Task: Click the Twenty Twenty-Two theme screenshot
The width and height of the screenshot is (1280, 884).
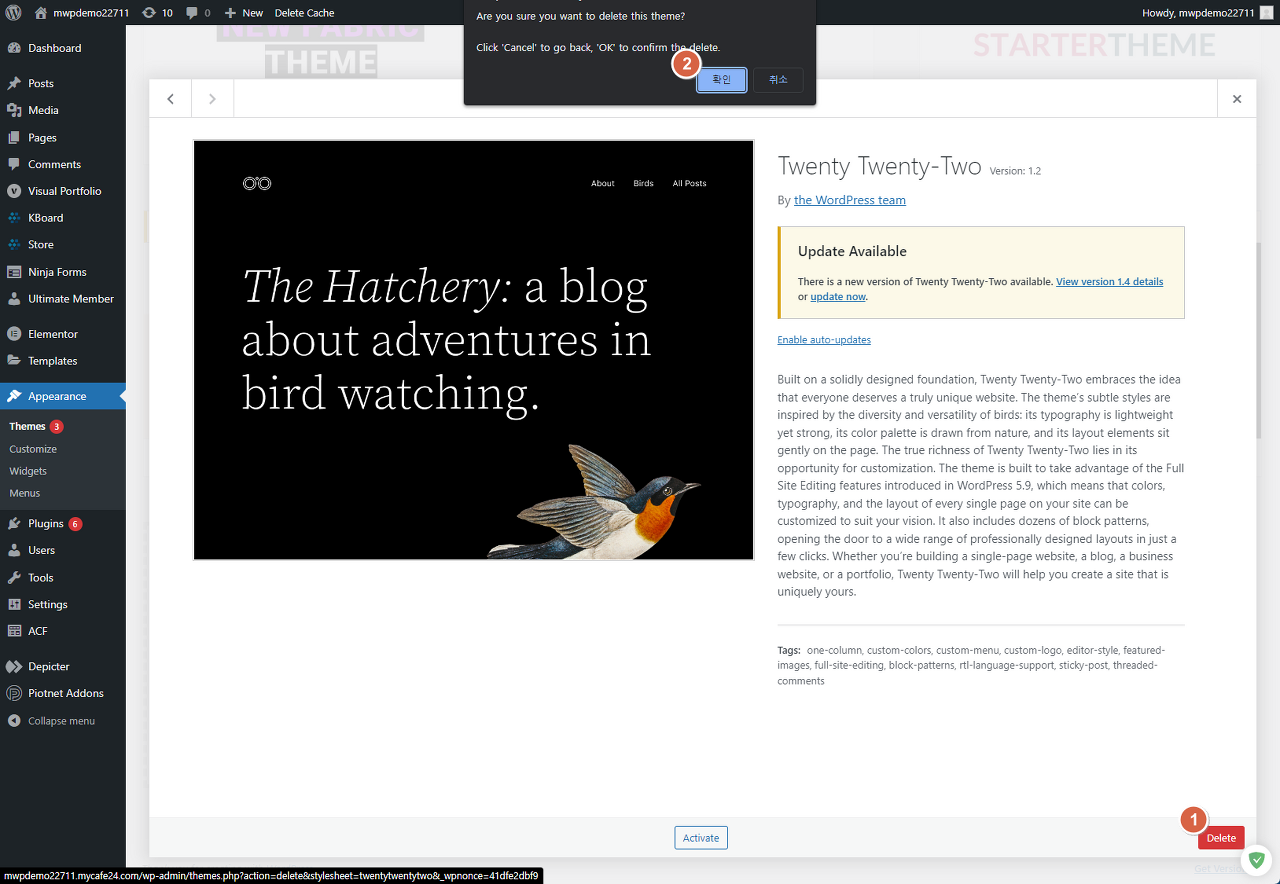Action: click(x=473, y=350)
